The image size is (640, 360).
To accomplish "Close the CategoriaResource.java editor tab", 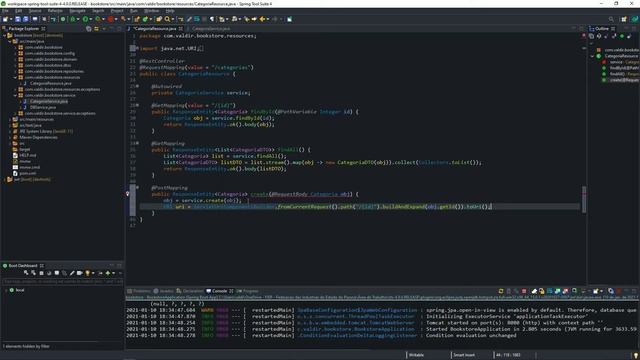I will [180, 29].
